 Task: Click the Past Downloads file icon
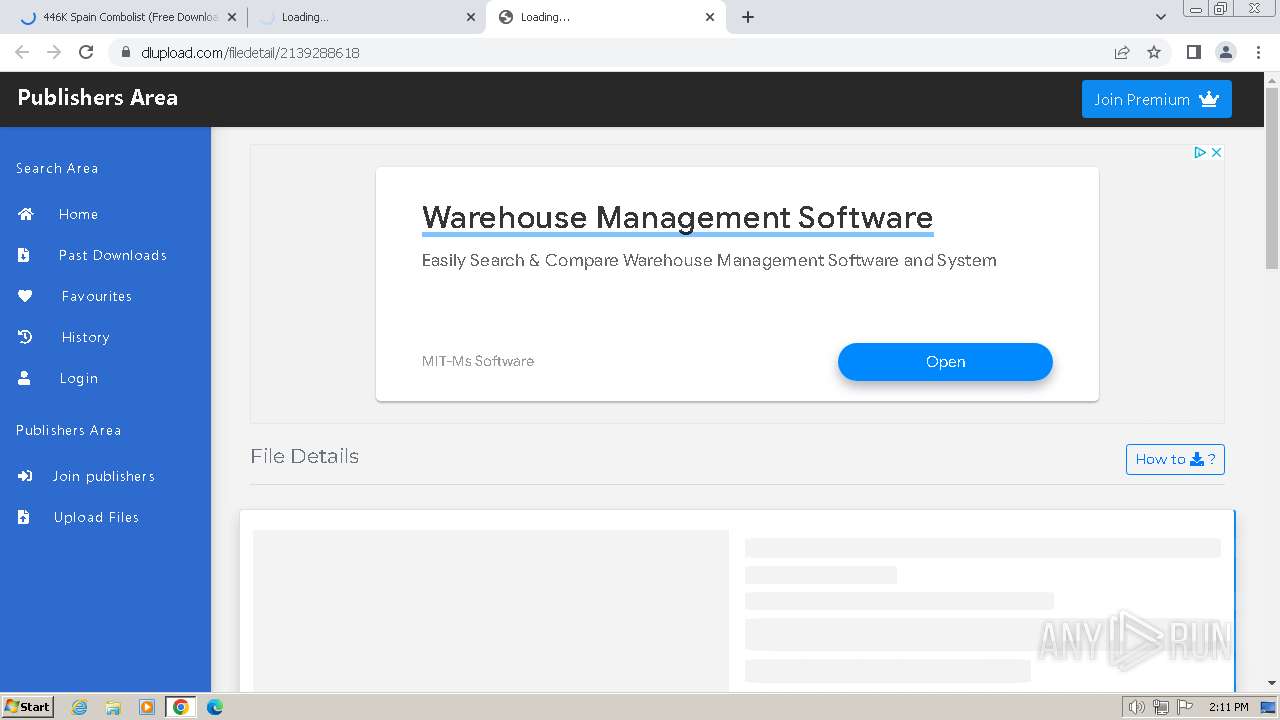(x=24, y=255)
